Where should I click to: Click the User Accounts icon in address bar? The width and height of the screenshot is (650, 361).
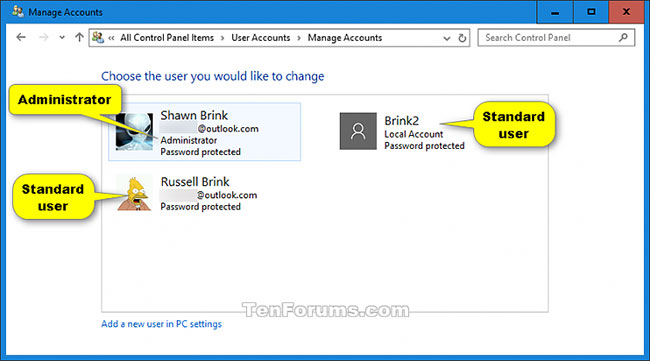click(98, 37)
